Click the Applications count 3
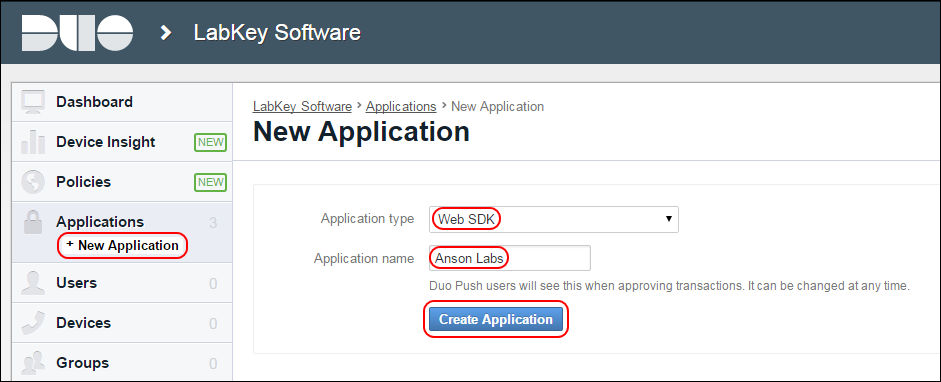 tap(213, 223)
